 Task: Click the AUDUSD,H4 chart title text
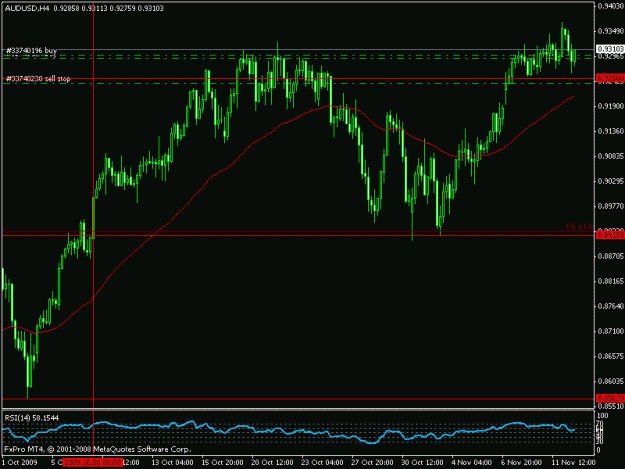(27, 8)
